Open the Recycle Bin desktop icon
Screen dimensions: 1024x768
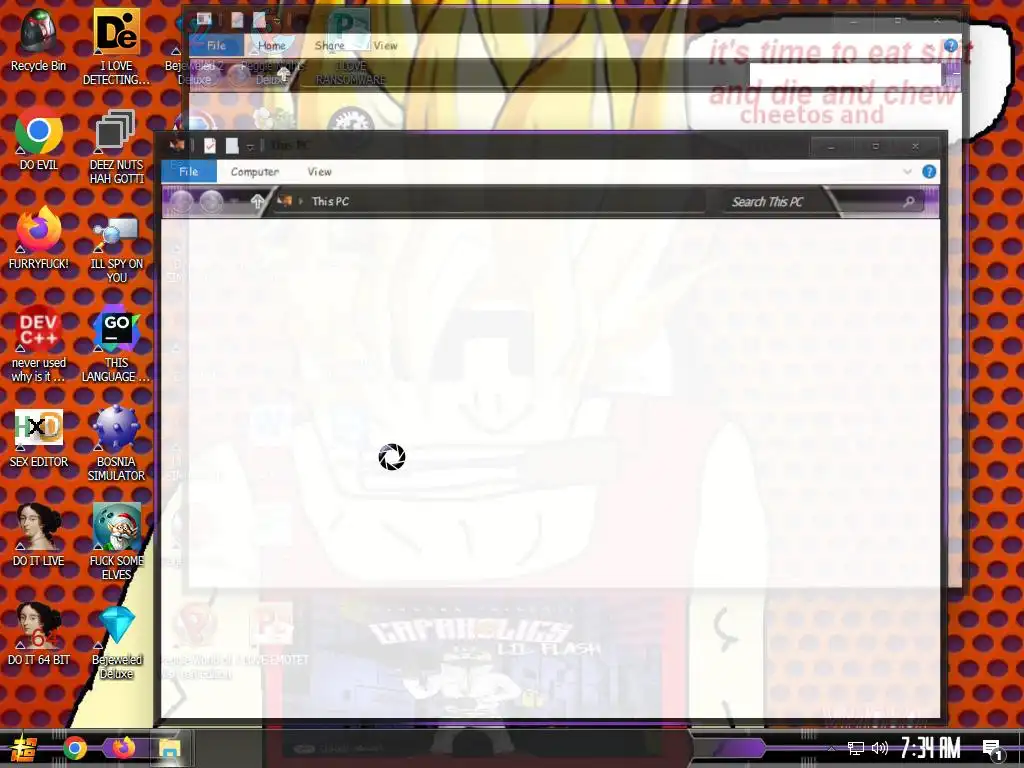pos(39,40)
